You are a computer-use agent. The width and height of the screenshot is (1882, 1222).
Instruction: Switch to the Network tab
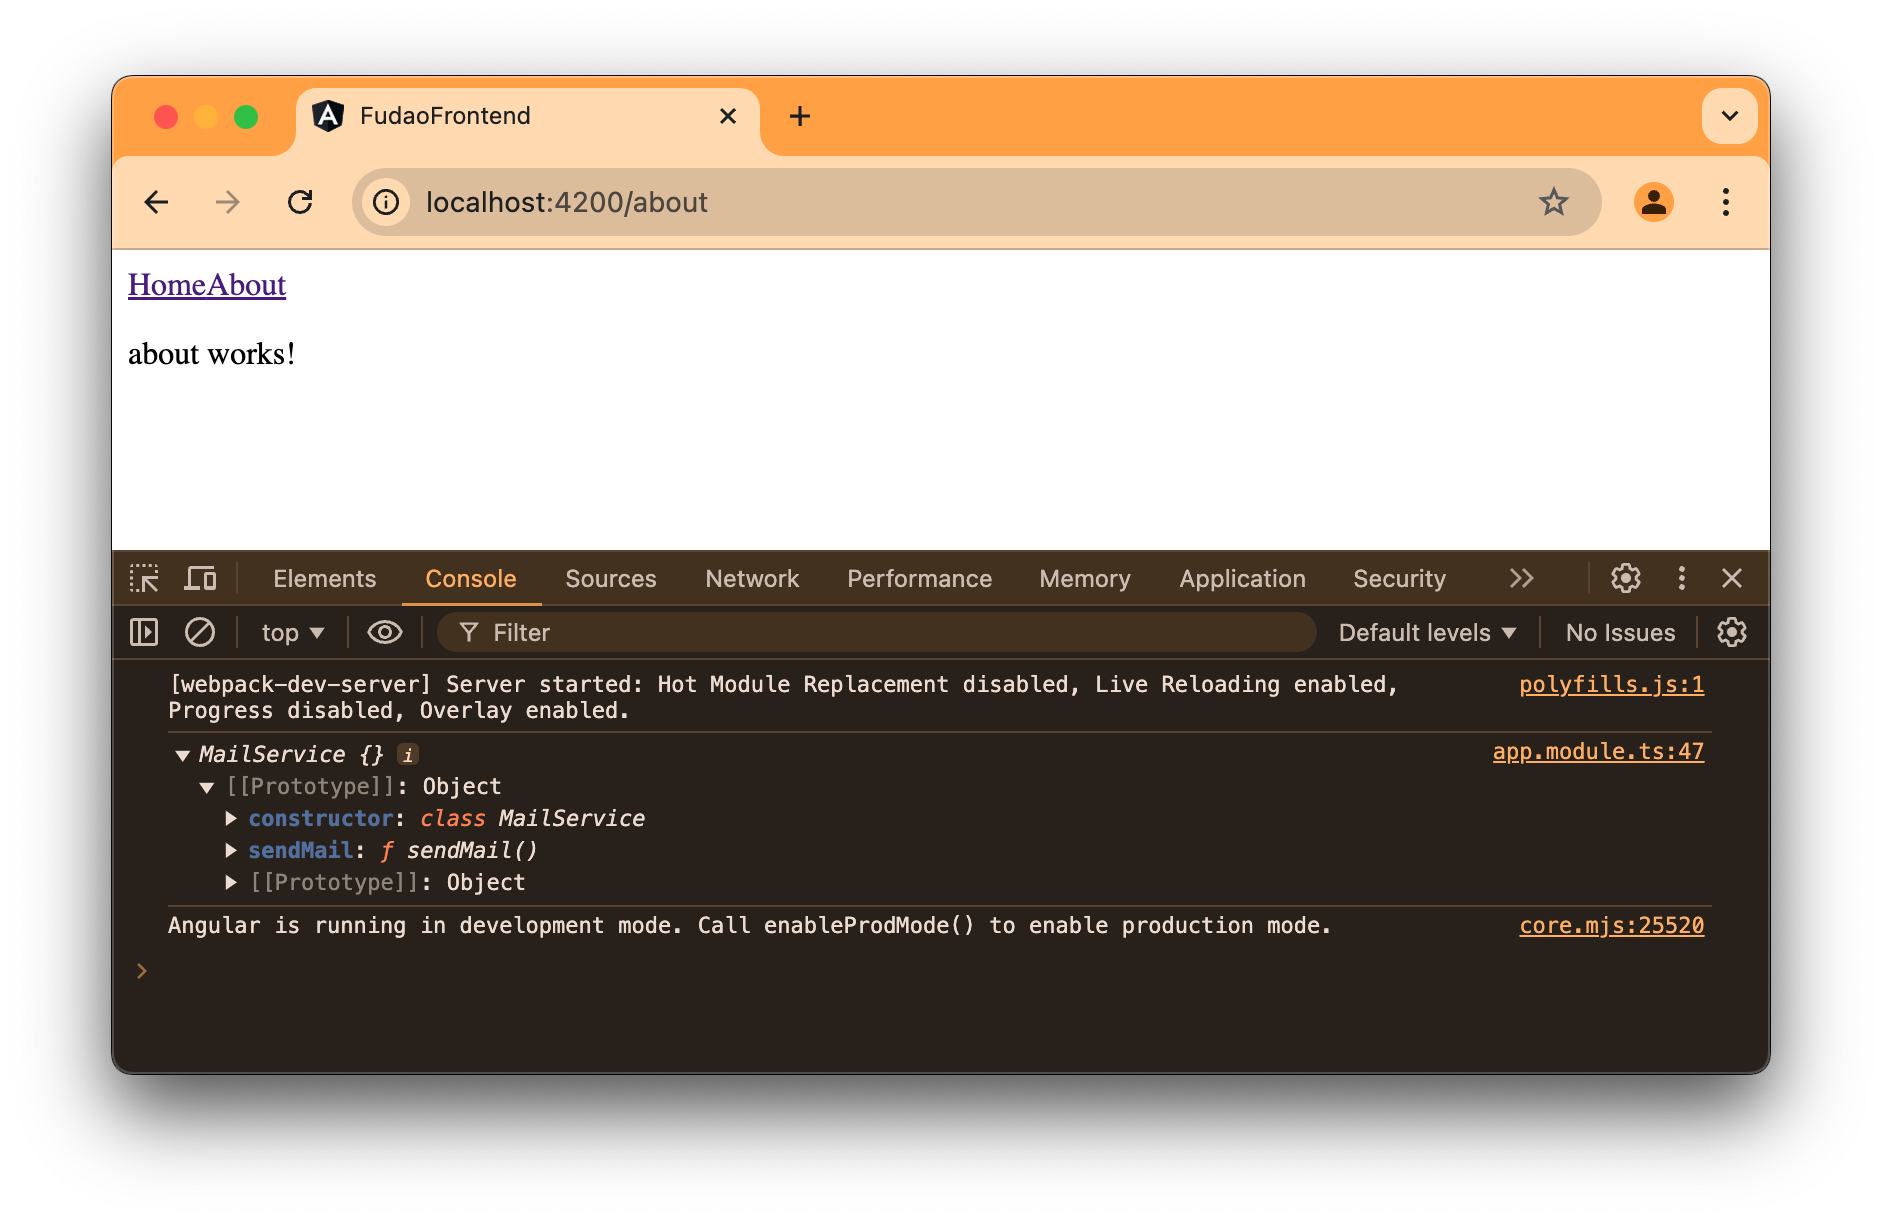[x=751, y=578]
